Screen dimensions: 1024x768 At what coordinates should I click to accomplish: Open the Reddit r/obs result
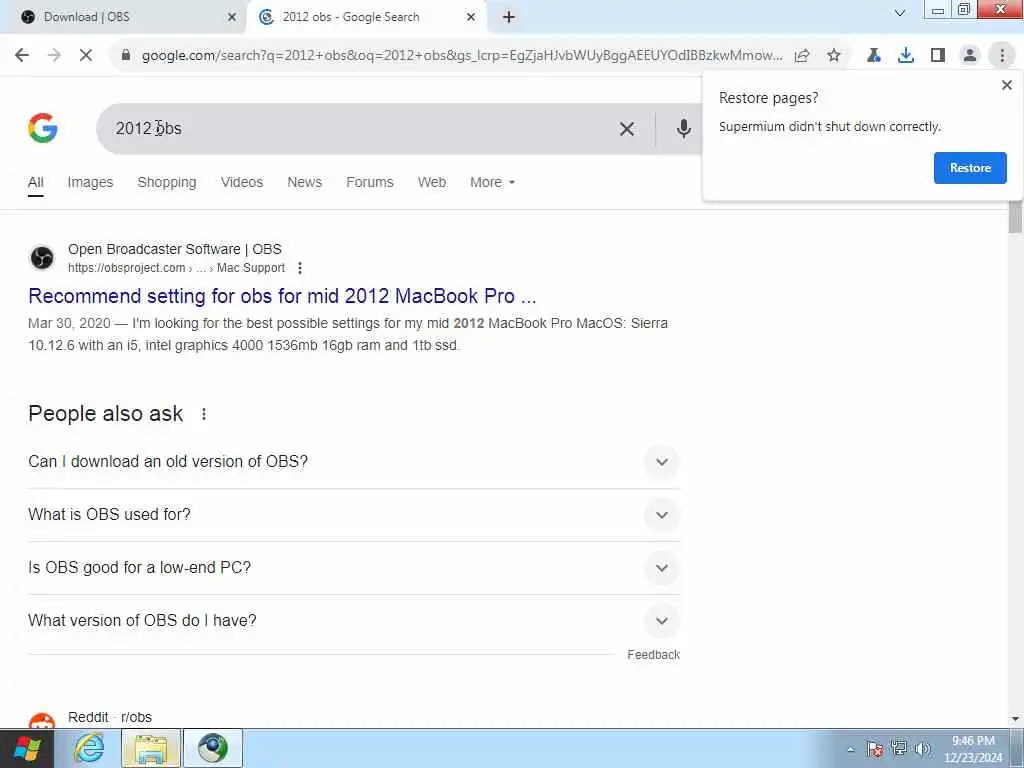(110, 717)
